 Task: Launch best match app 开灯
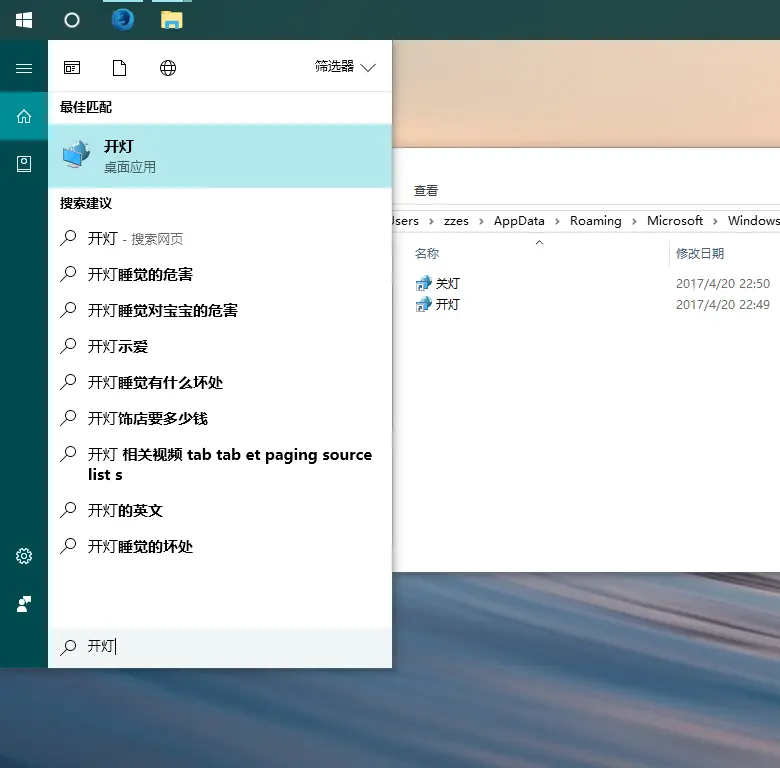coord(220,156)
